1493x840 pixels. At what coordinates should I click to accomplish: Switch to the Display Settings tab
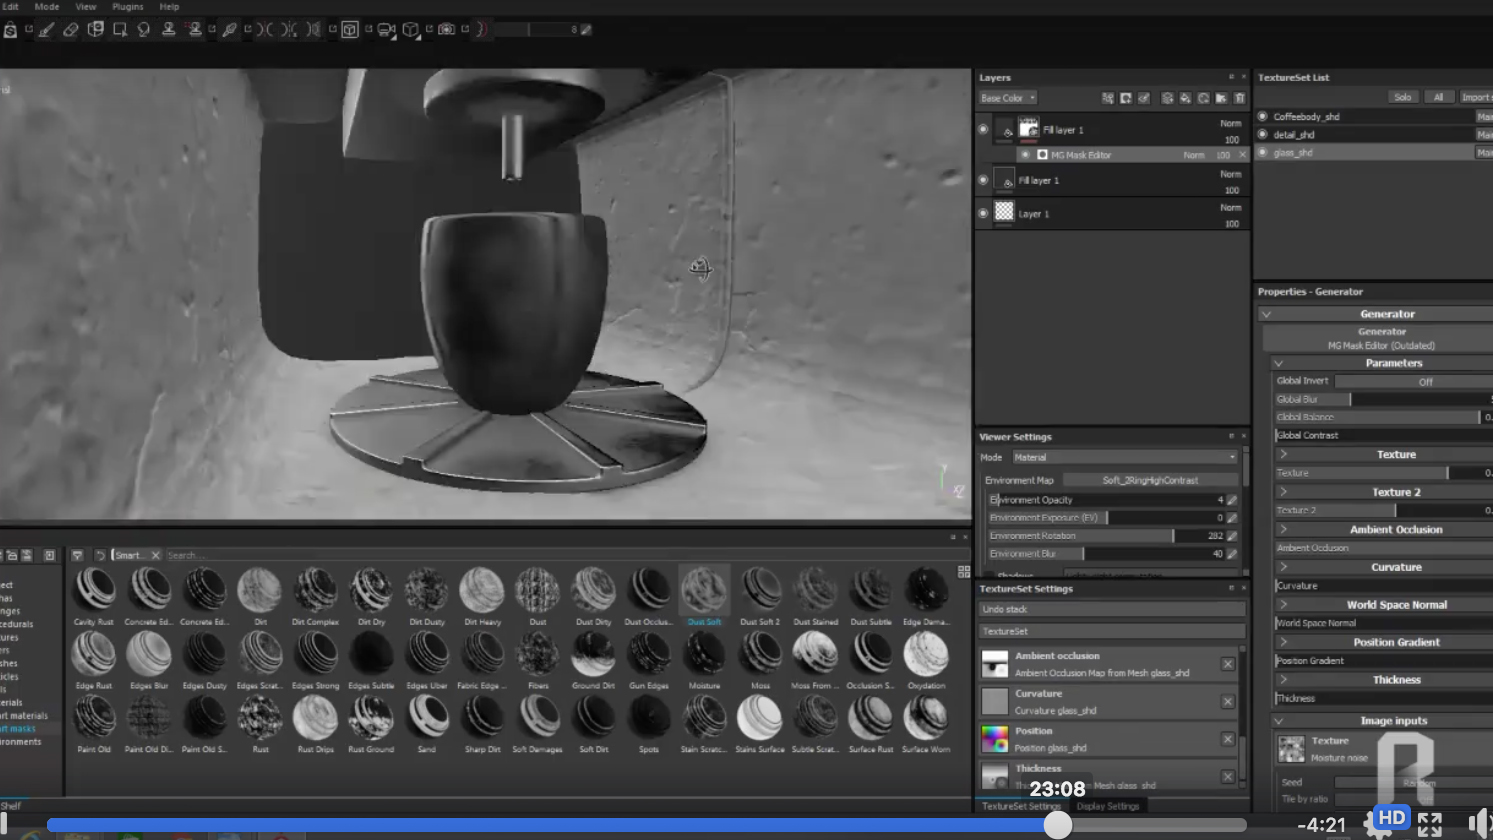tap(1107, 806)
